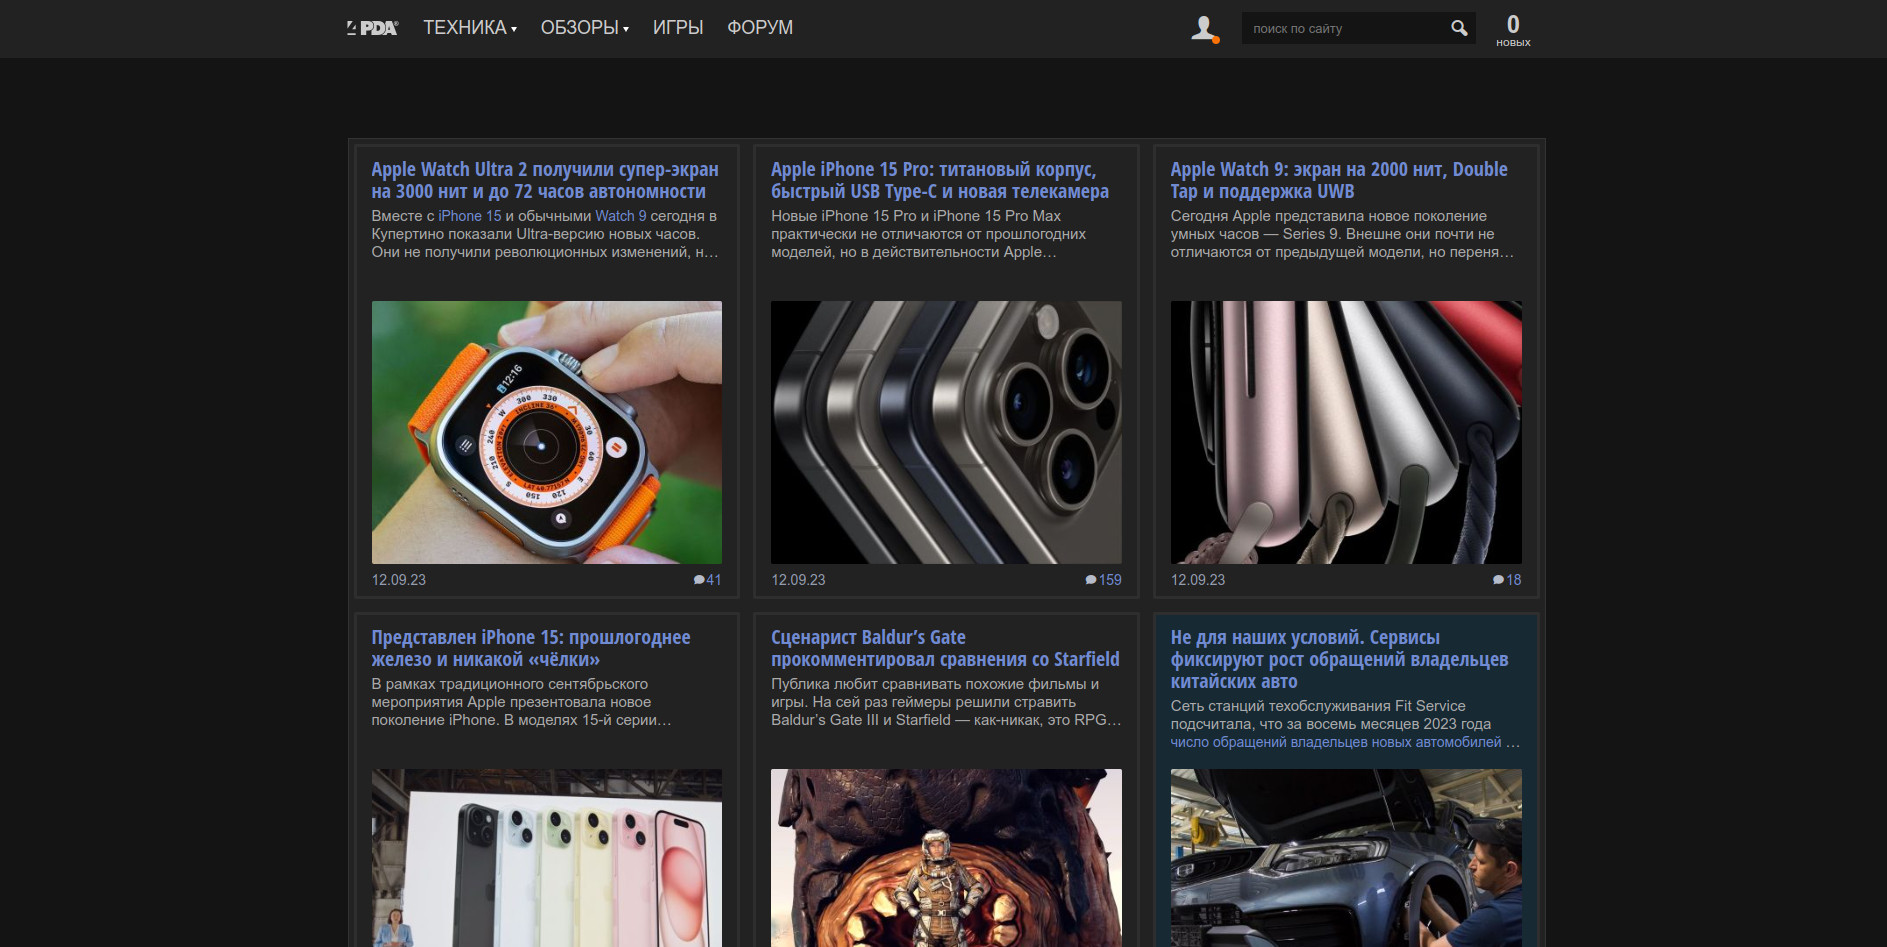The width and height of the screenshot is (1887, 947).
Task: Open comments bubble showing 18
Action: click(1507, 580)
